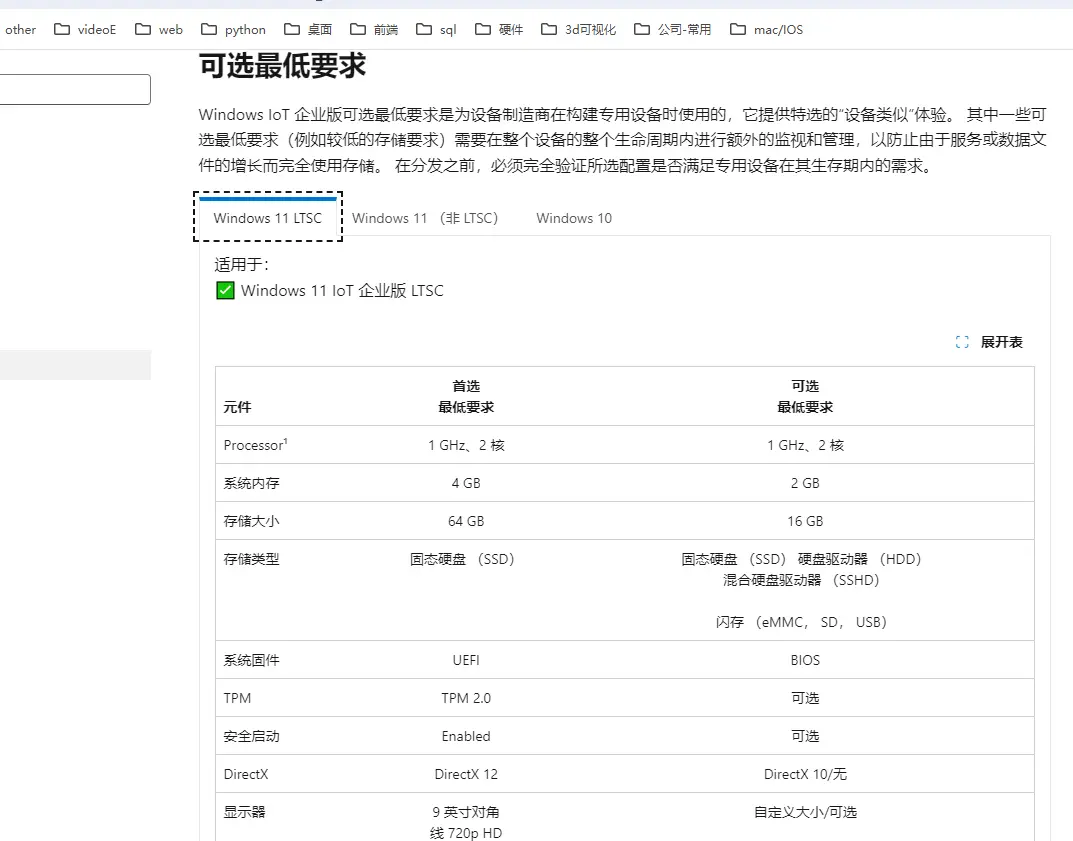Click the 混合硬盘驱动器 (SSHD) text
Image resolution: width=1073 pixels, height=841 pixels.
[x=801, y=580]
